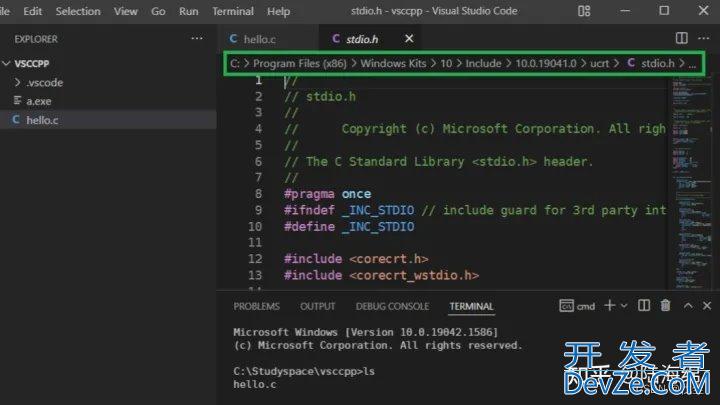720x405 pixels.
Task: Open the Go menu
Action: pyautogui.click(x=158, y=11)
